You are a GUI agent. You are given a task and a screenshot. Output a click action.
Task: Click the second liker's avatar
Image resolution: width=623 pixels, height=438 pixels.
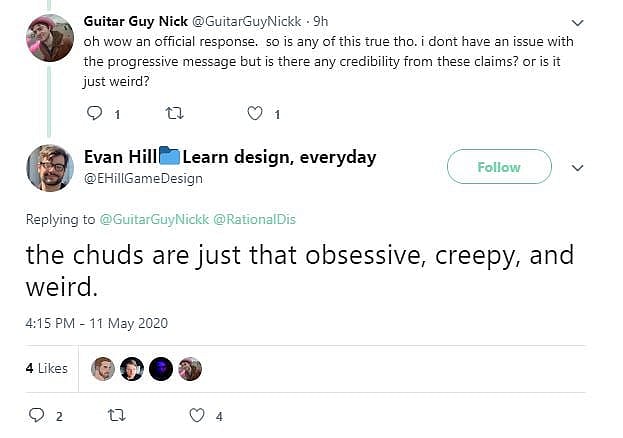coord(132,369)
